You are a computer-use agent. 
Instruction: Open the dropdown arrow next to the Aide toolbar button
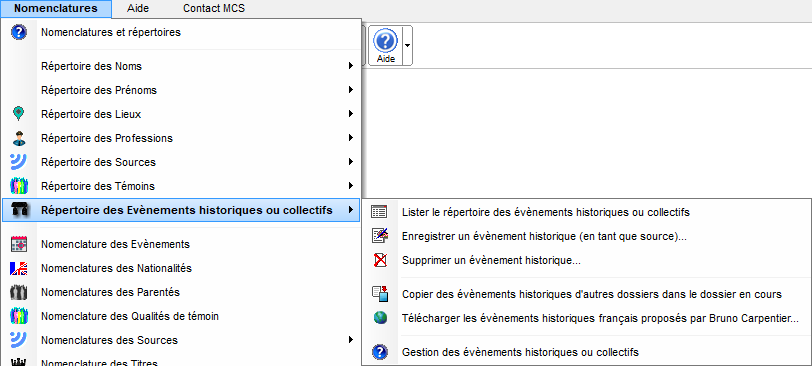coord(408,46)
